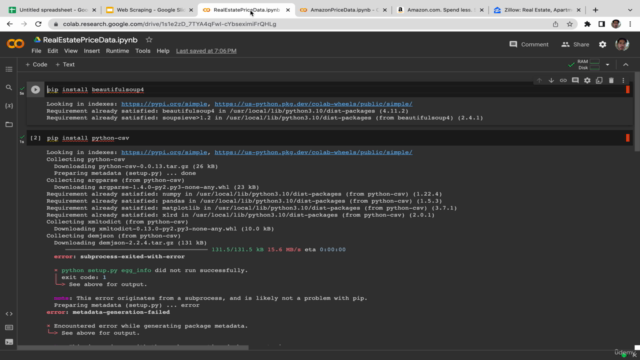Open the browser side panel
The height and width of the screenshot is (360, 640).
(x=602, y=24)
